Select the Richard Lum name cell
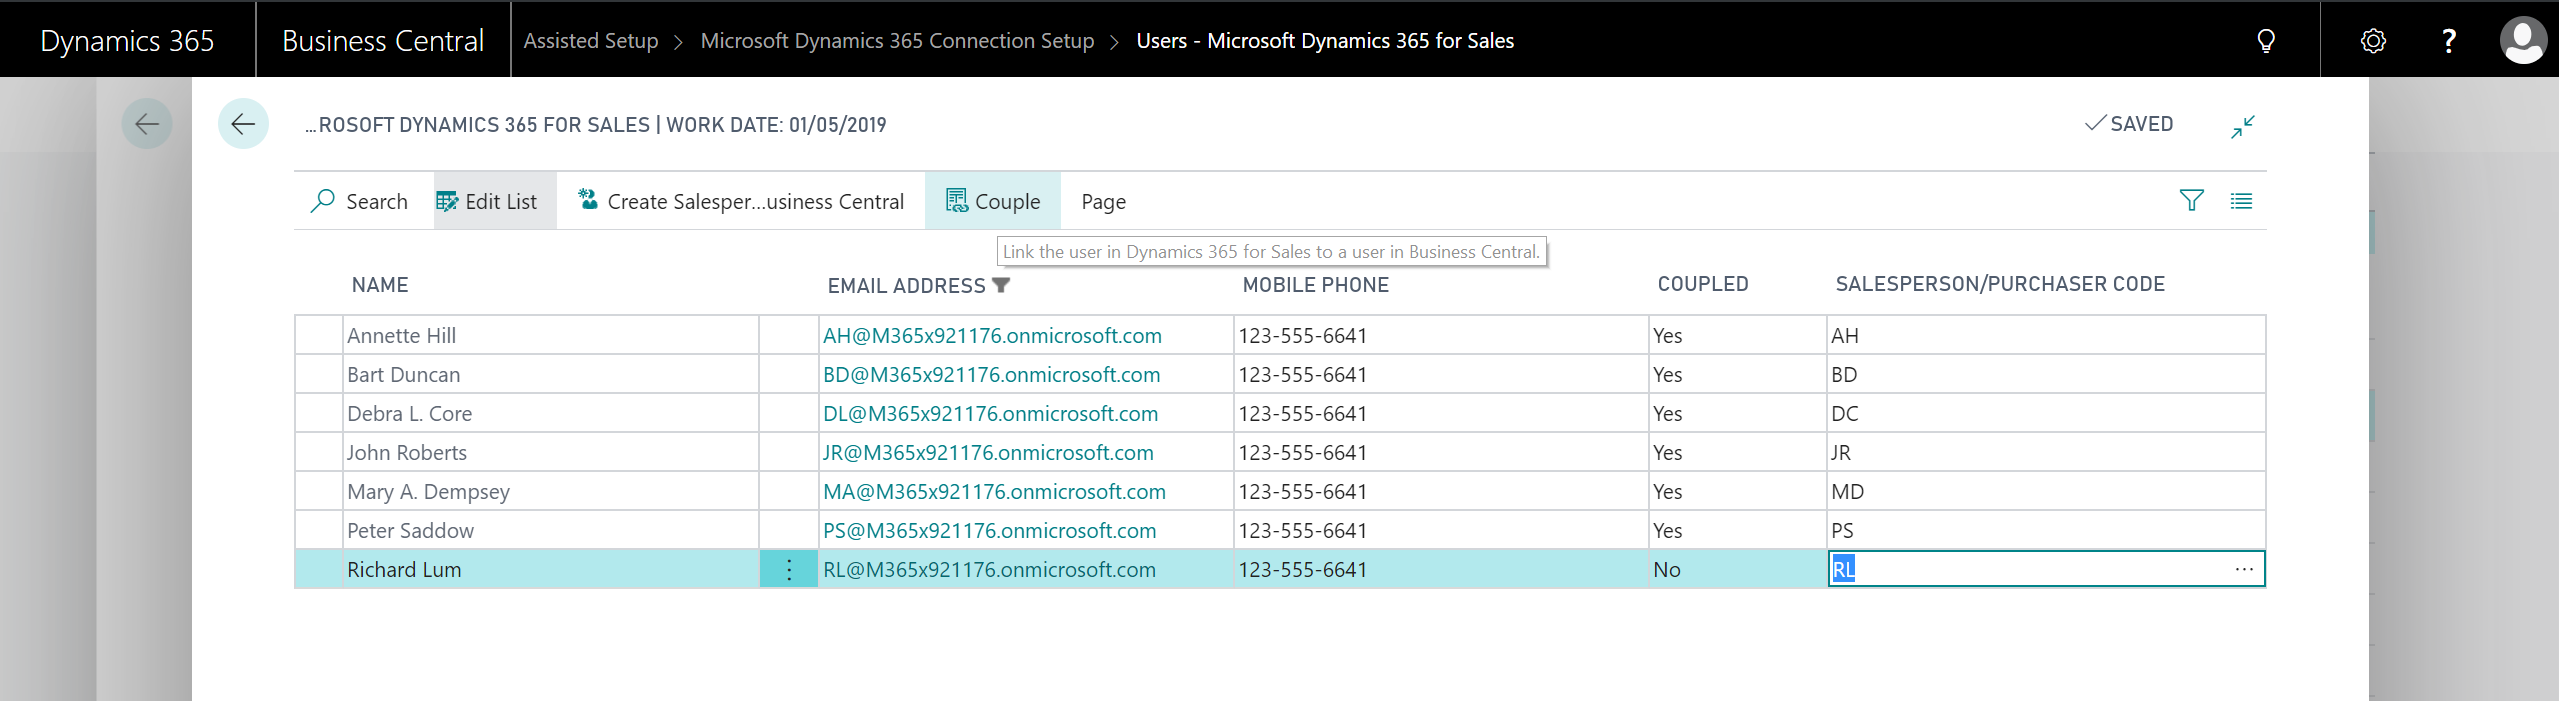Image resolution: width=2559 pixels, height=701 pixels. click(x=550, y=570)
